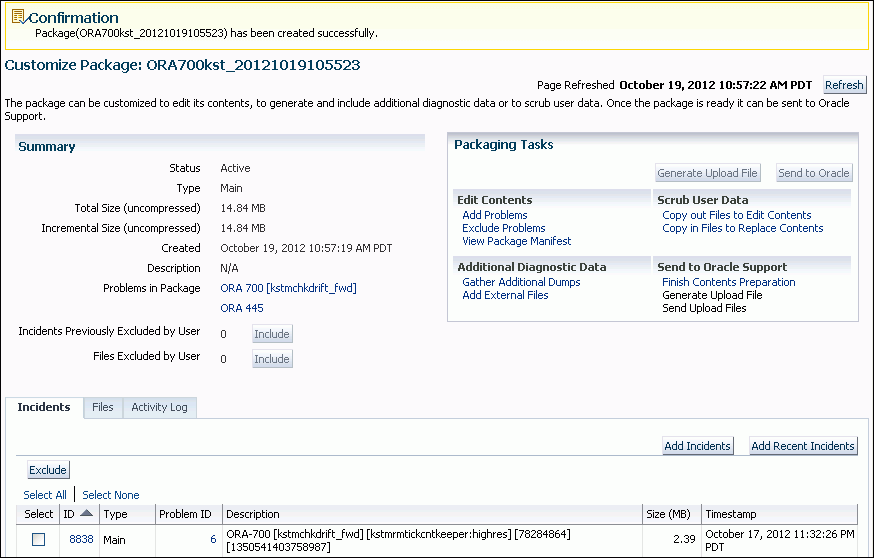The width and height of the screenshot is (874, 558).
Task: Select the Incidents tab
Action: point(44,407)
